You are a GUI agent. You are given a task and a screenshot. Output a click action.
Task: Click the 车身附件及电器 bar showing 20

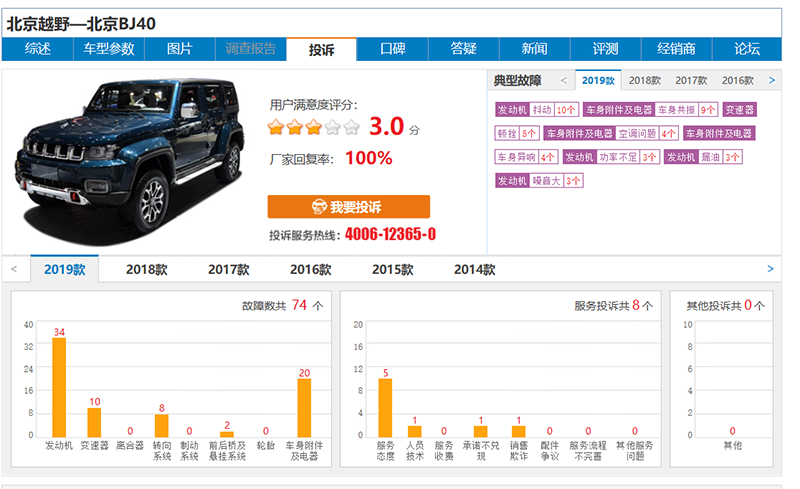click(304, 408)
